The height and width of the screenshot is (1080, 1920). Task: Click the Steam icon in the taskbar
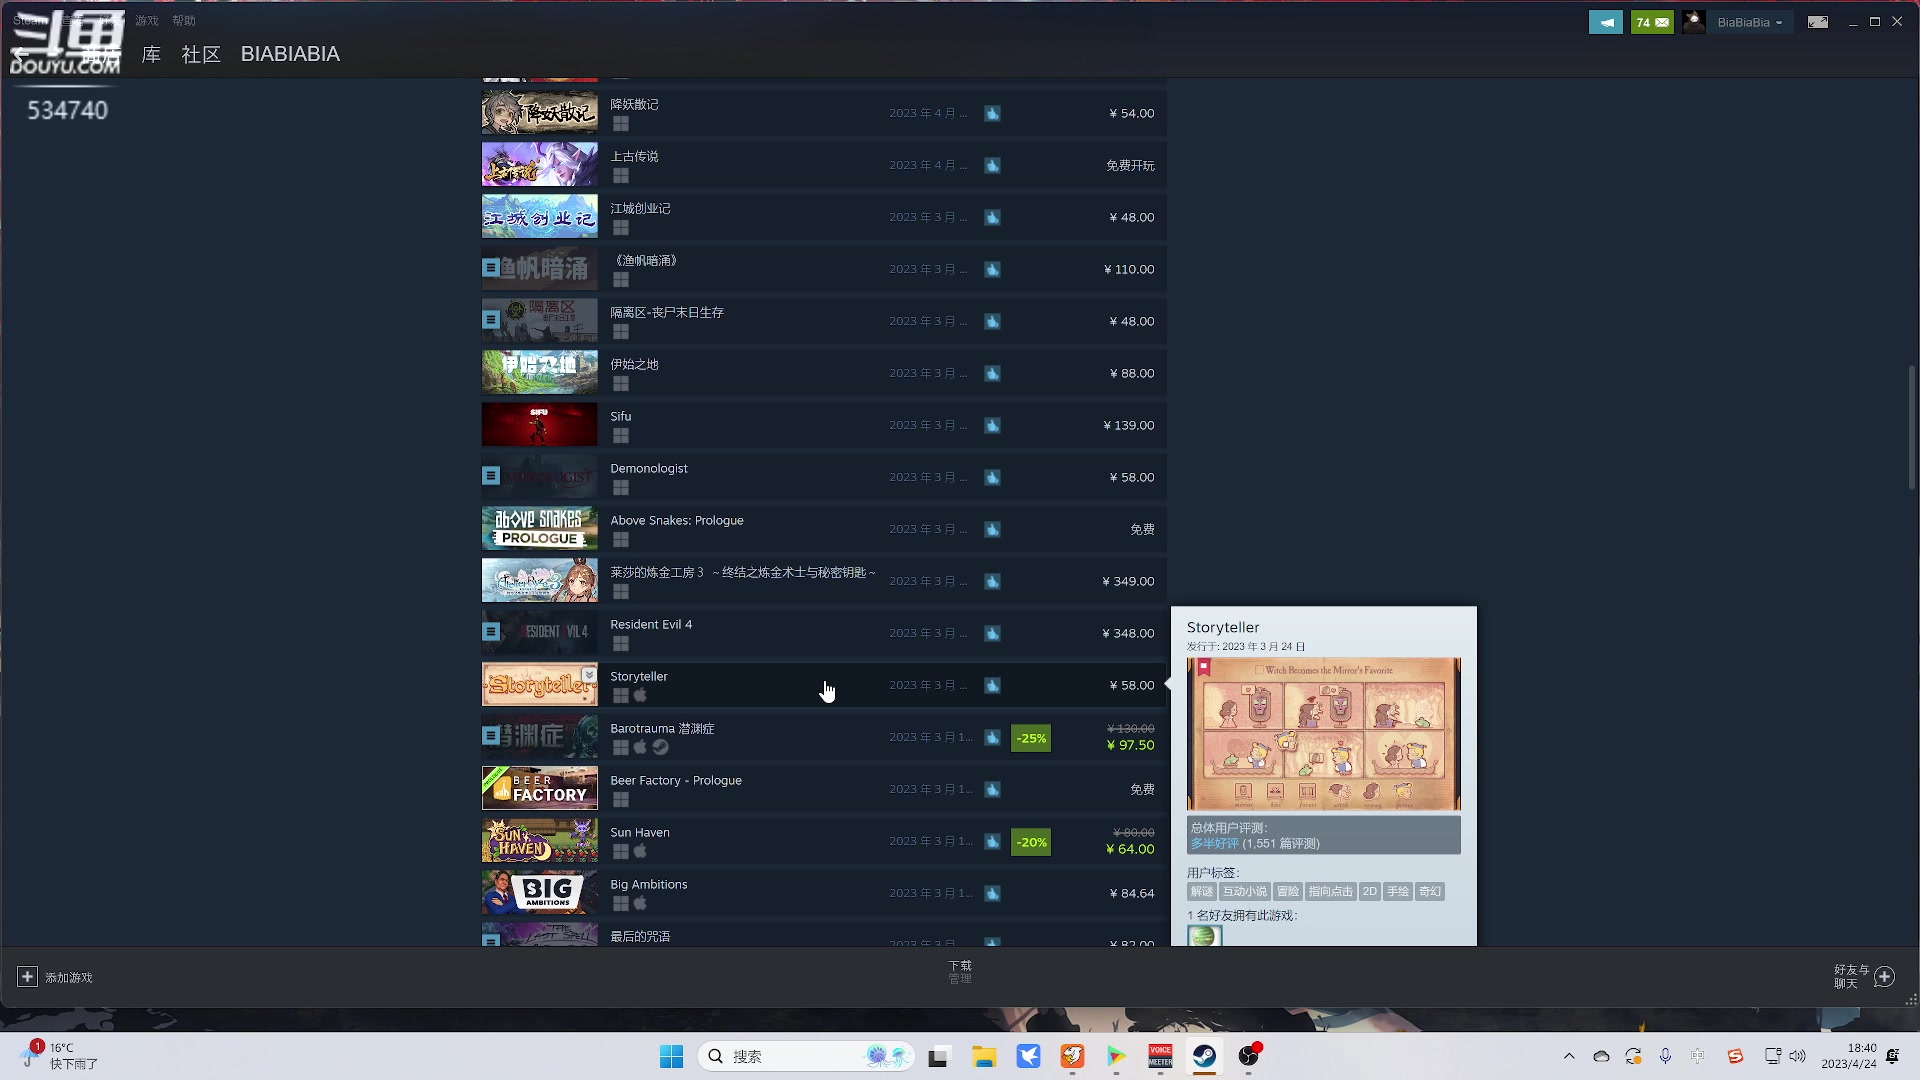click(1204, 1056)
